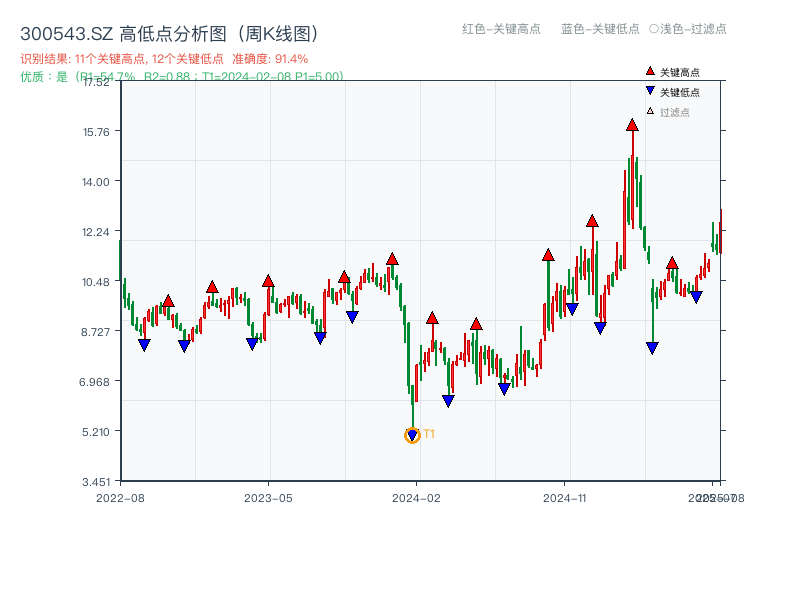
Task: Click the 15.76 y-axis label
Action: (x=96, y=132)
